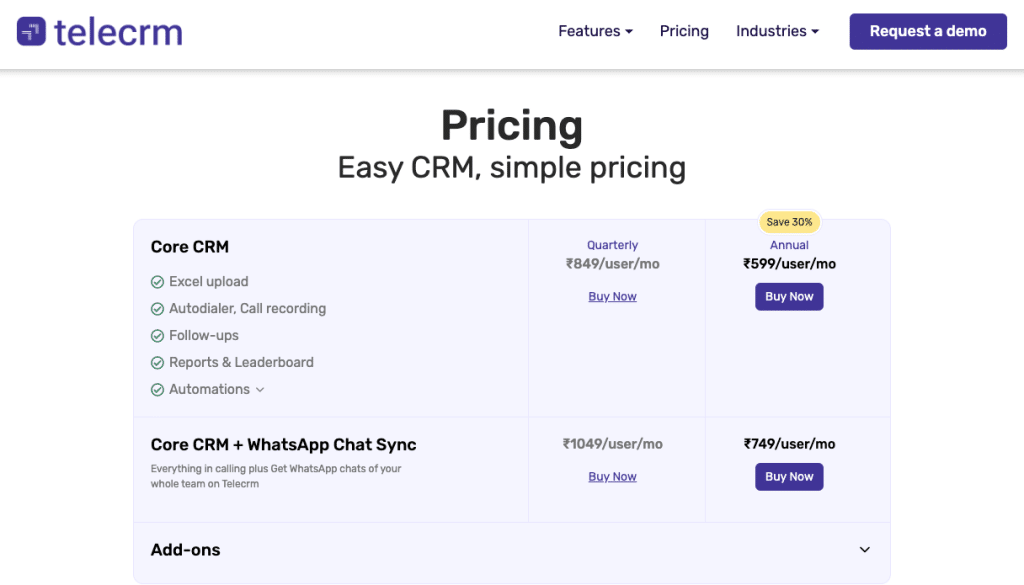Viewport: 1024px width, 585px height.
Task: Click the Quarterly pricing label
Action: (x=612, y=245)
